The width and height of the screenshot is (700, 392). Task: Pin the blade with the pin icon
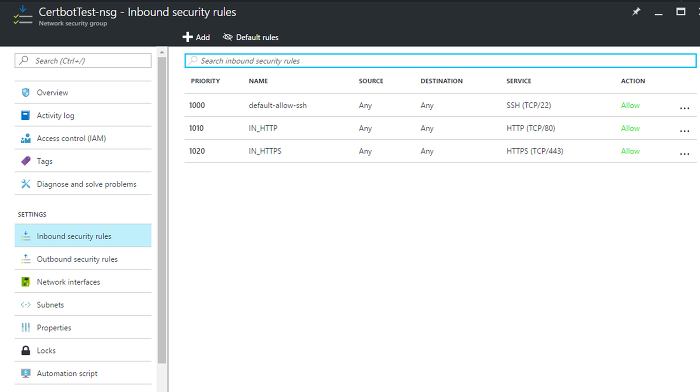(x=636, y=12)
